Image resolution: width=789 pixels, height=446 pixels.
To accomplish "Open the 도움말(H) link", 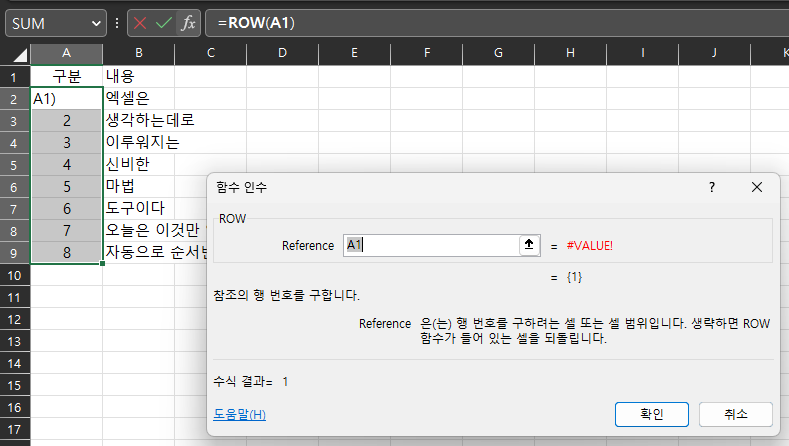I will [x=240, y=414].
